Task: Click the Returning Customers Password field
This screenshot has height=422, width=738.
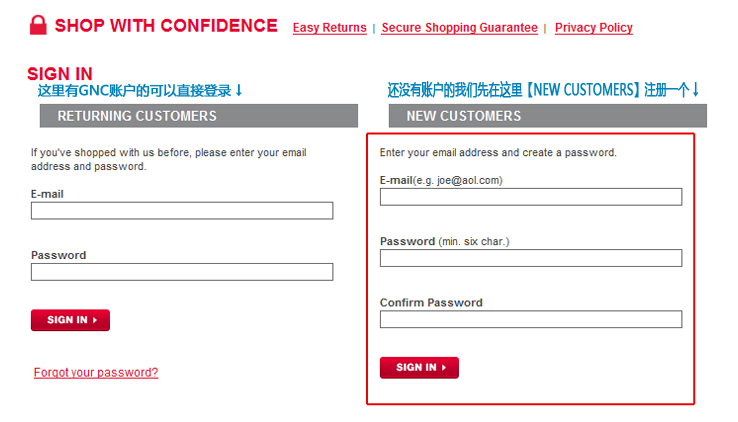Action: (182, 272)
